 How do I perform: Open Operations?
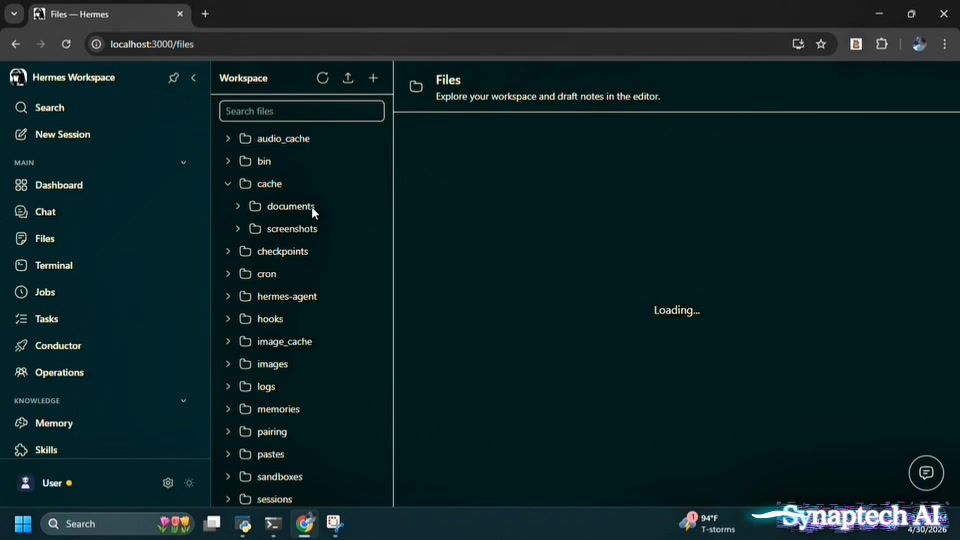click(59, 372)
